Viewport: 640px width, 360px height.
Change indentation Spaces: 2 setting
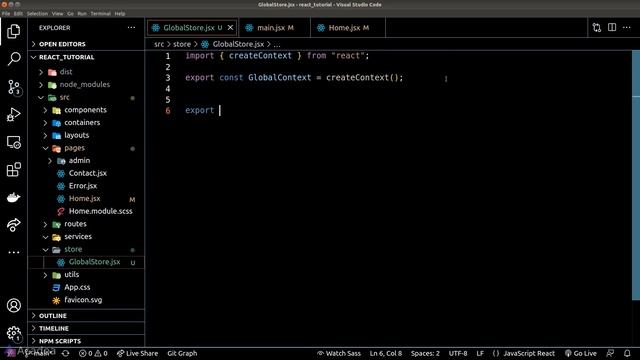(425, 353)
